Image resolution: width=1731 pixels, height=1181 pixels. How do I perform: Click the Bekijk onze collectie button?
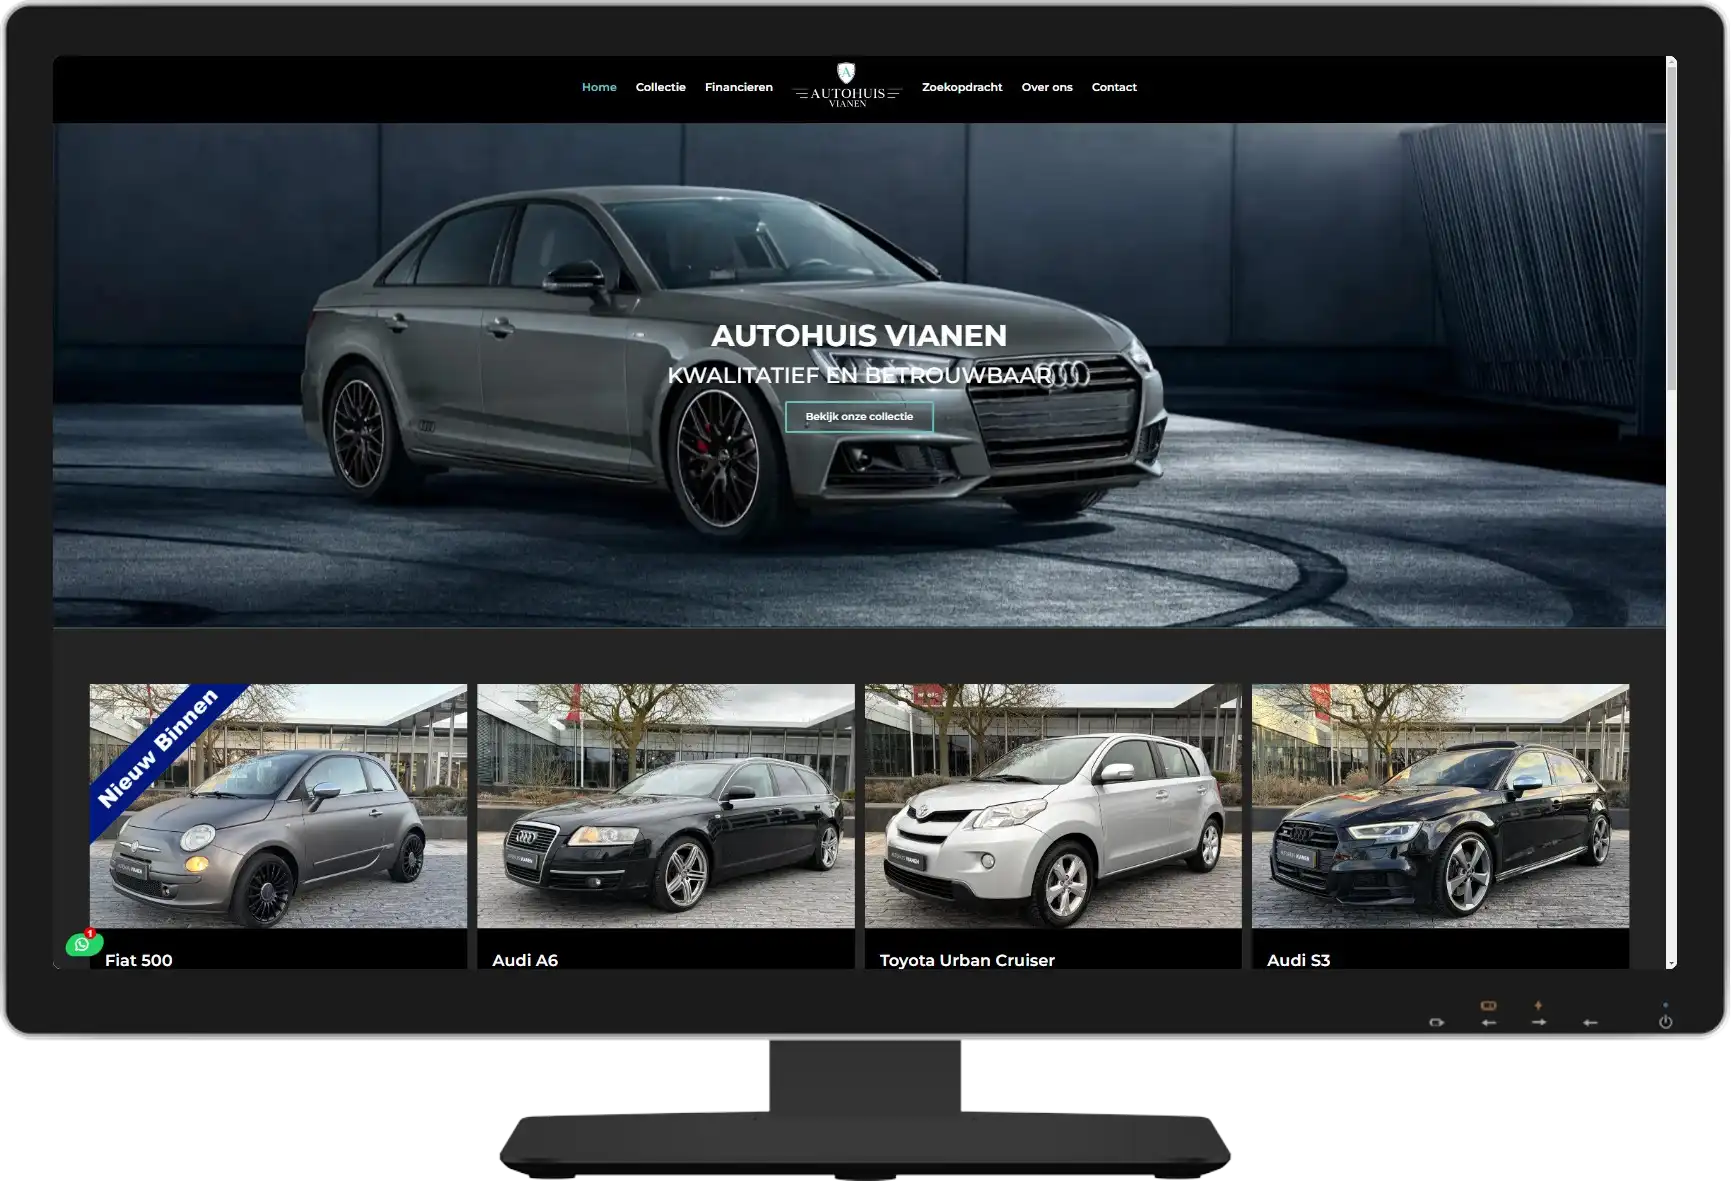(859, 417)
